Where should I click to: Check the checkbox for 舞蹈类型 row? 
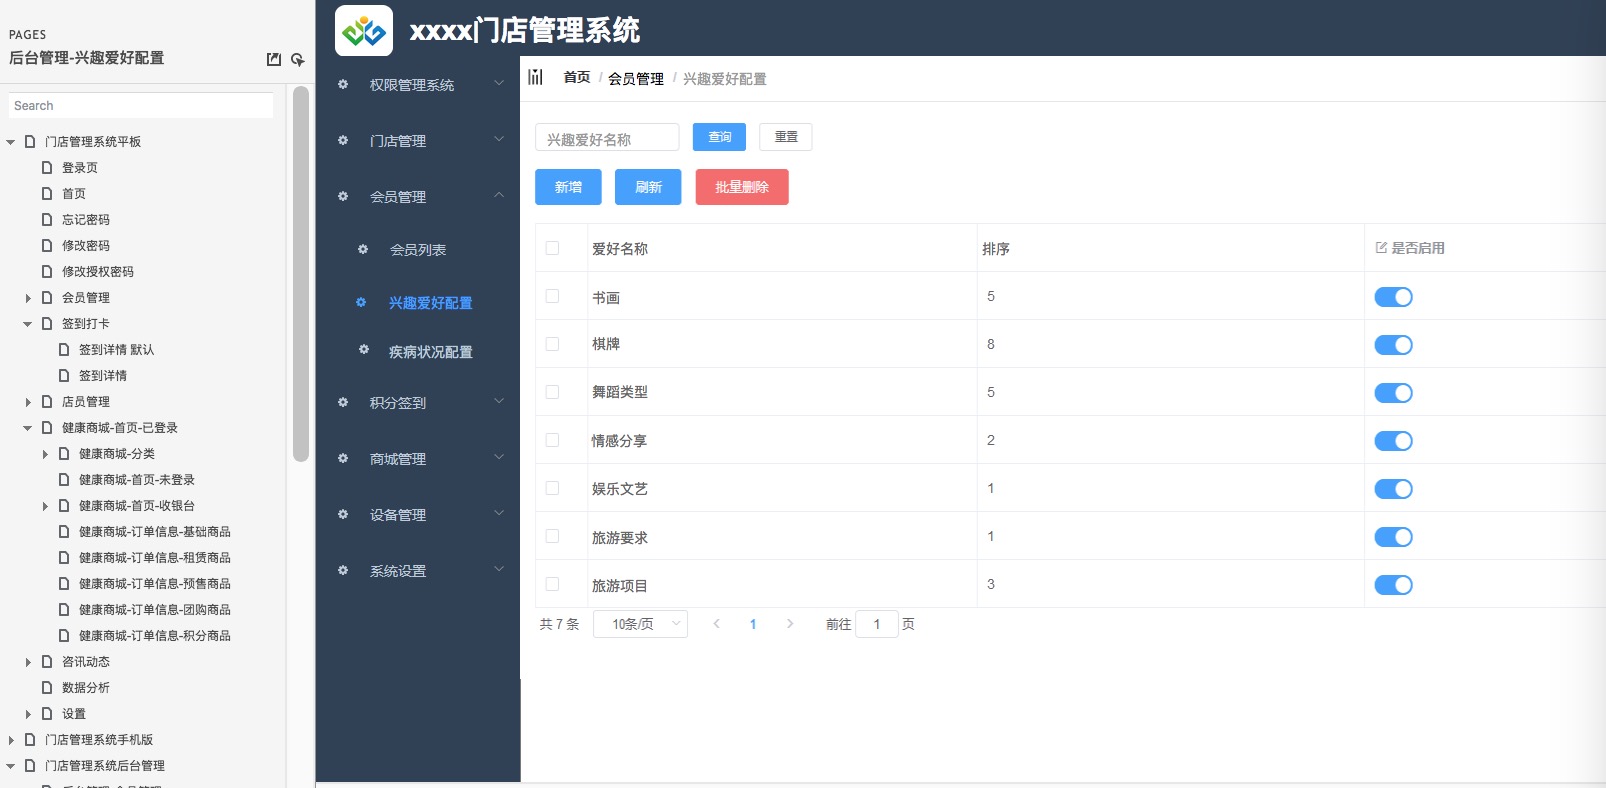click(x=552, y=392)
